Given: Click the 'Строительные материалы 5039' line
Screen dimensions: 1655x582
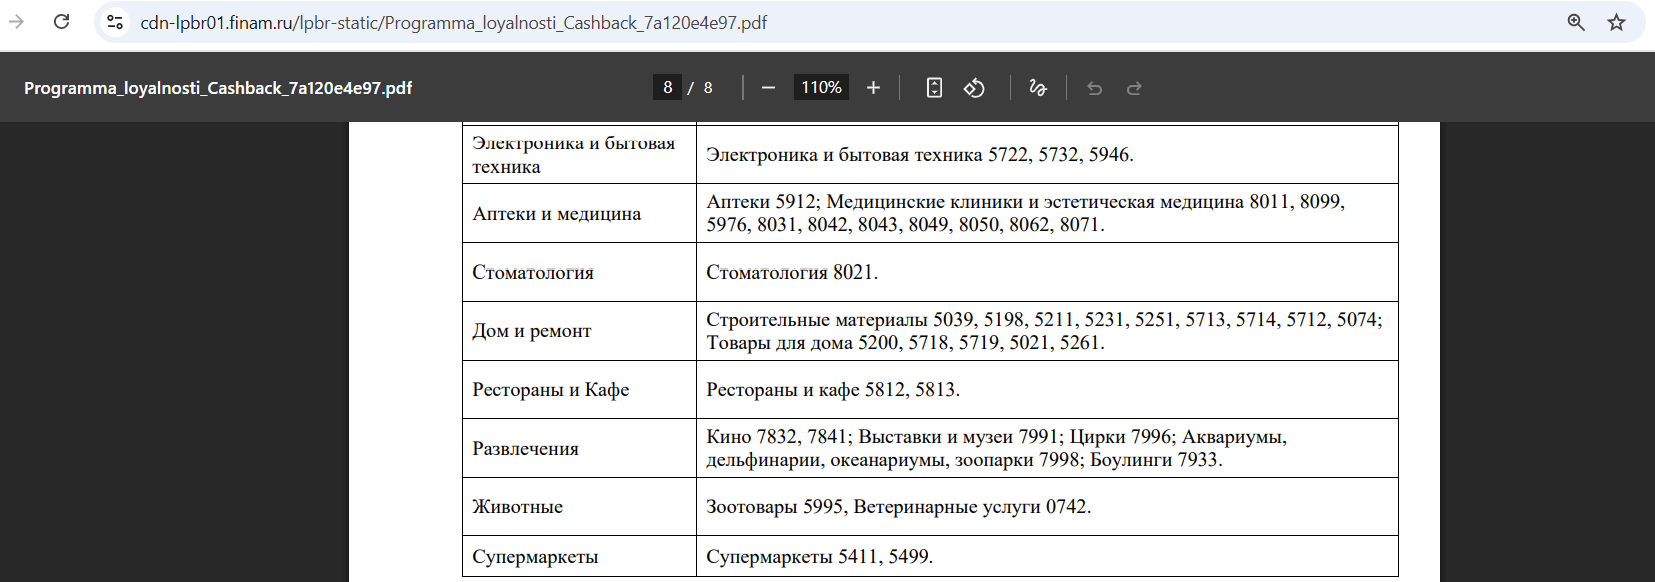Looking at the screenshot, I should point(1044,319).
